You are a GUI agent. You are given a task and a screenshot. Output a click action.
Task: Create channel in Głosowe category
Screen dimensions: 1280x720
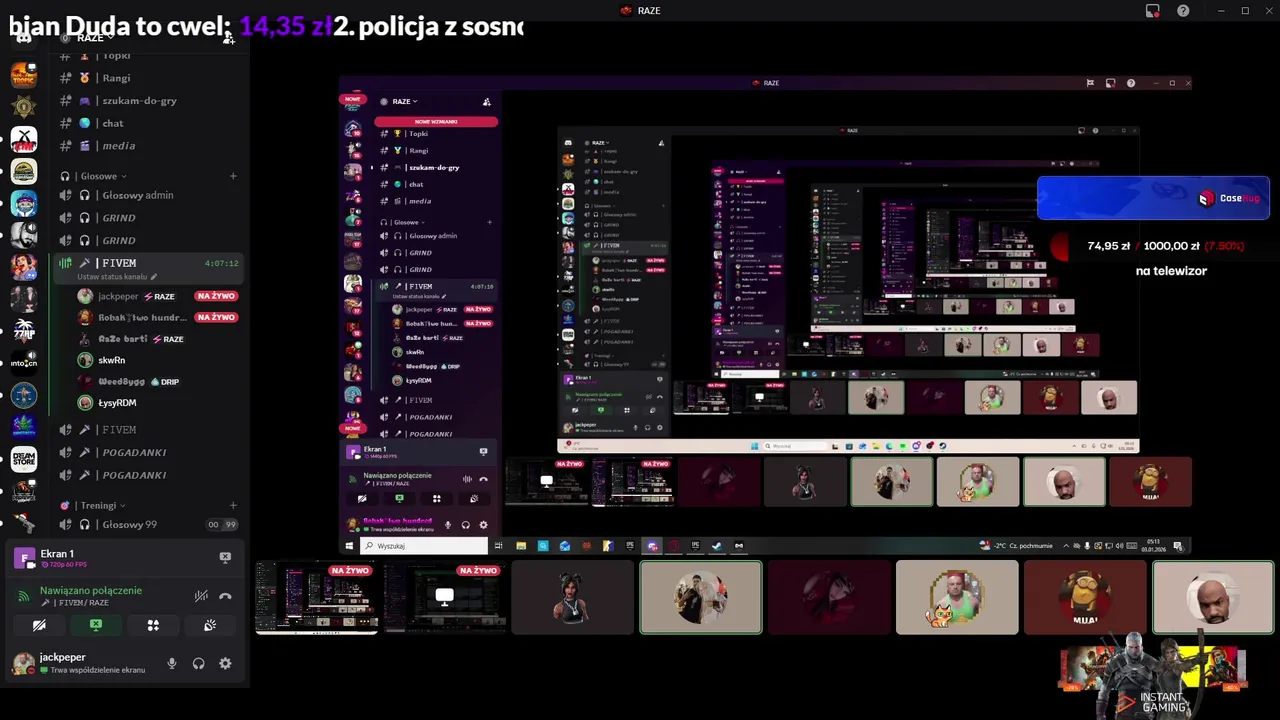tap(233, 176)
